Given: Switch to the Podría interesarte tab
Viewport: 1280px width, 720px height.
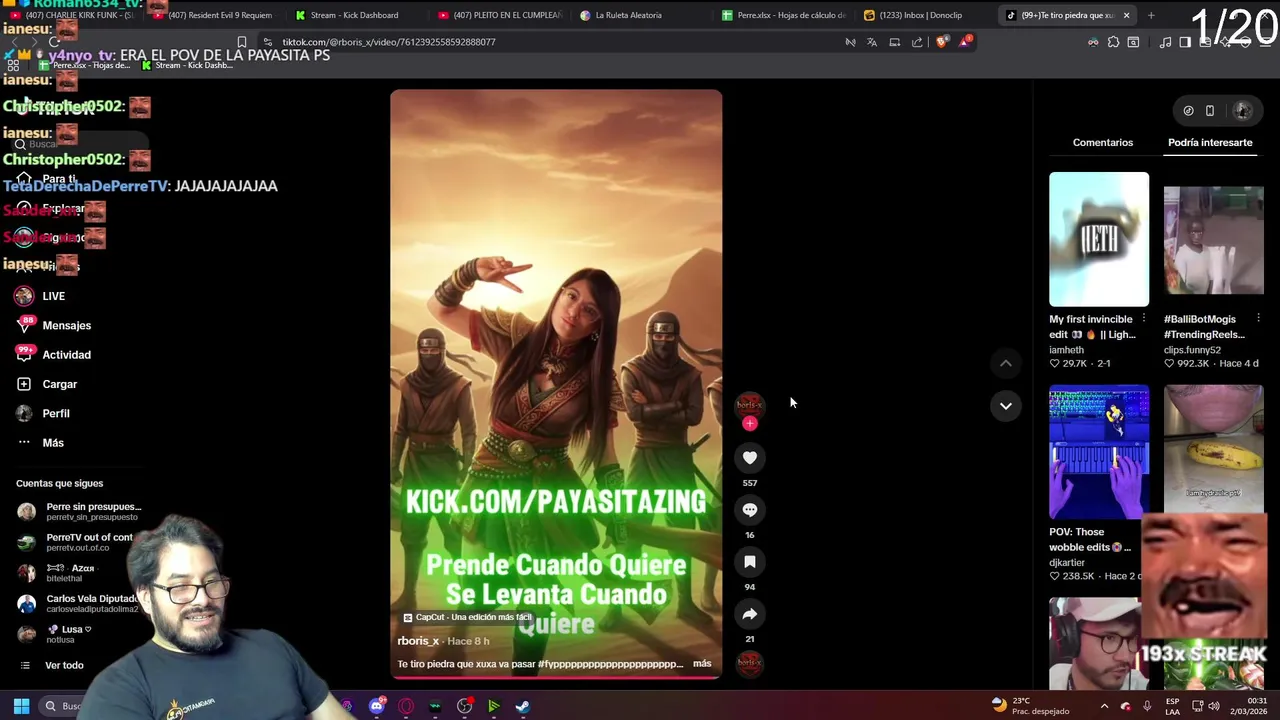Looking at the screenshot, I should pos(1210,142).
